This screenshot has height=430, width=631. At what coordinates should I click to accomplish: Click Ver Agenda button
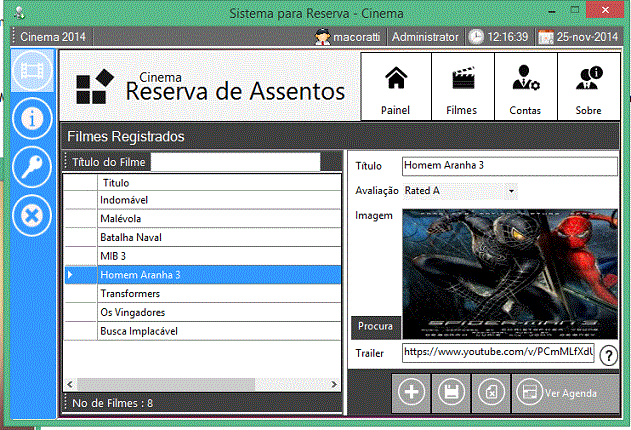(x=565, y=392)
